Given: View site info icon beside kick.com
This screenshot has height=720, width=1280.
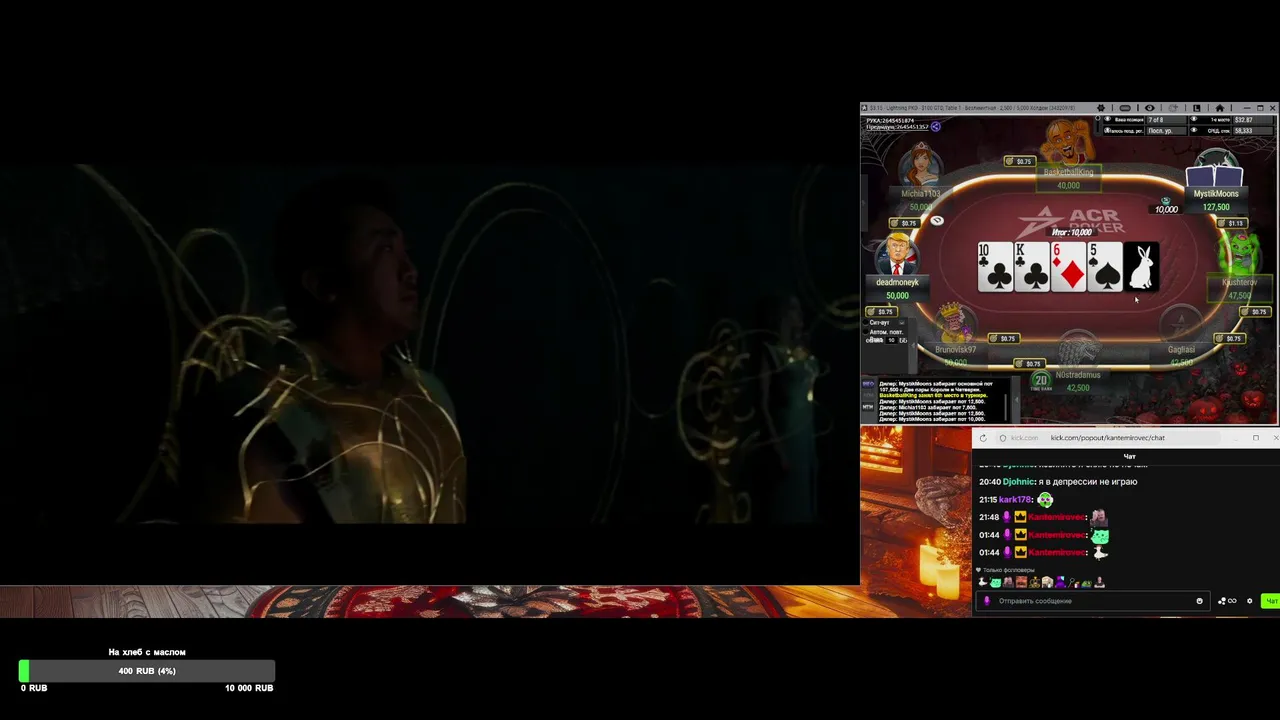Looking at the screenshot, I should (1003, 438).
